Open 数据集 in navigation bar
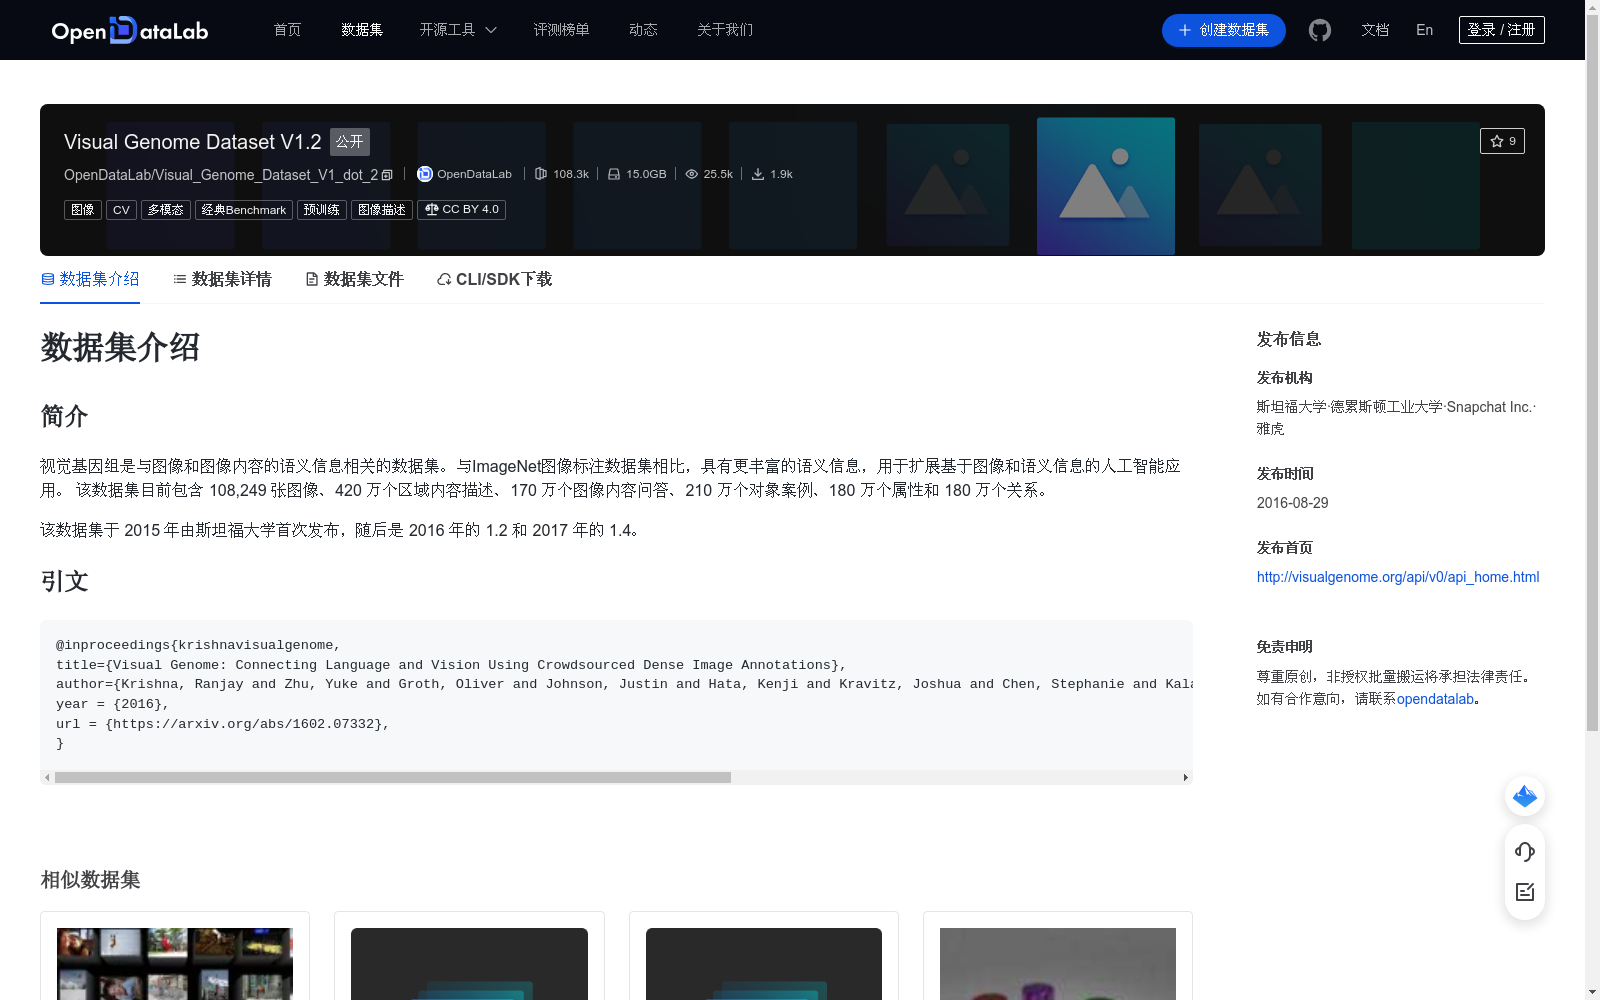Image resolution: width=1600 pixels, height=1000 pixels. click(x=362, y=30)
